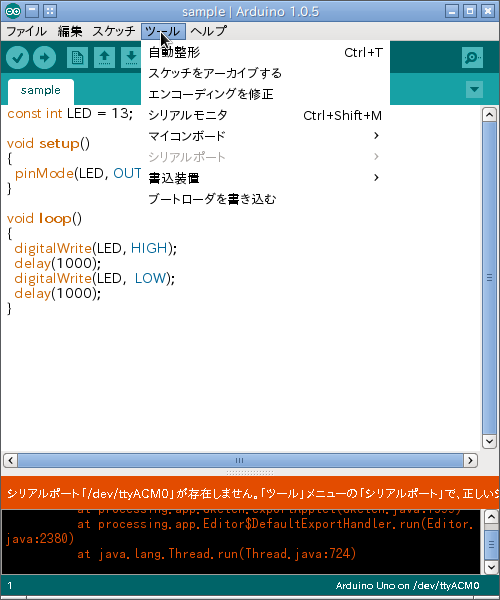This screenshot has height=600, width=500.
Task: Click 'void loop()' in the editor
Action: (x=44, y=218)
